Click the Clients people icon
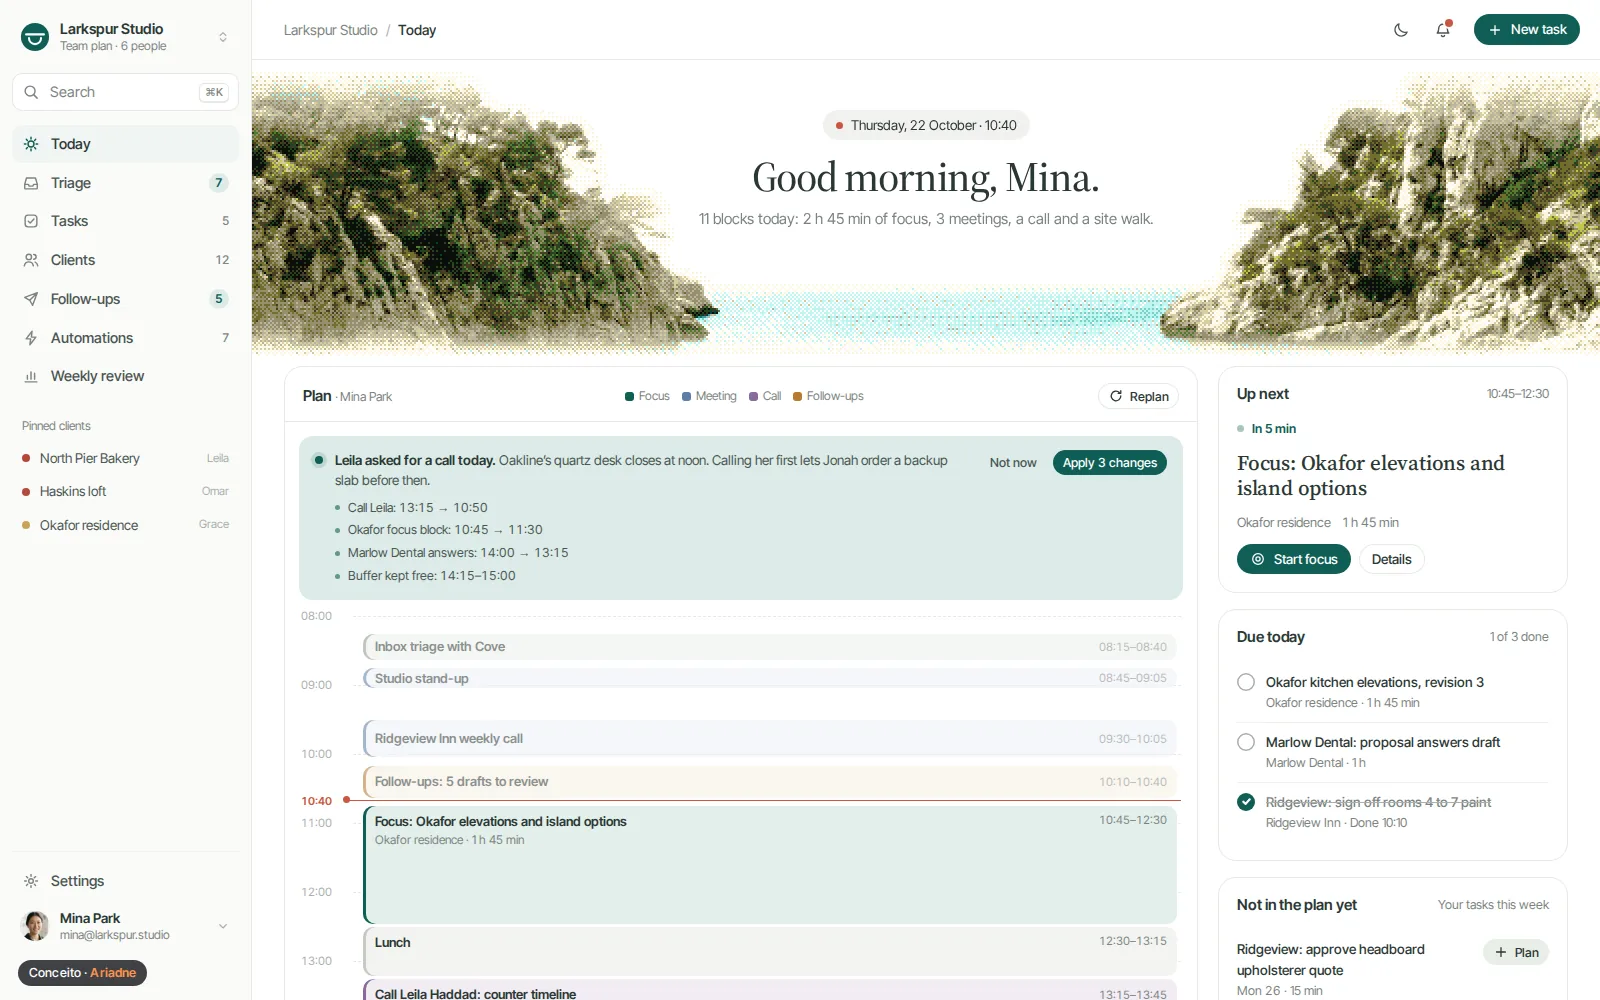This screenshot has width=1600, height=1000. pyautogui.click(x=31, y=260)
